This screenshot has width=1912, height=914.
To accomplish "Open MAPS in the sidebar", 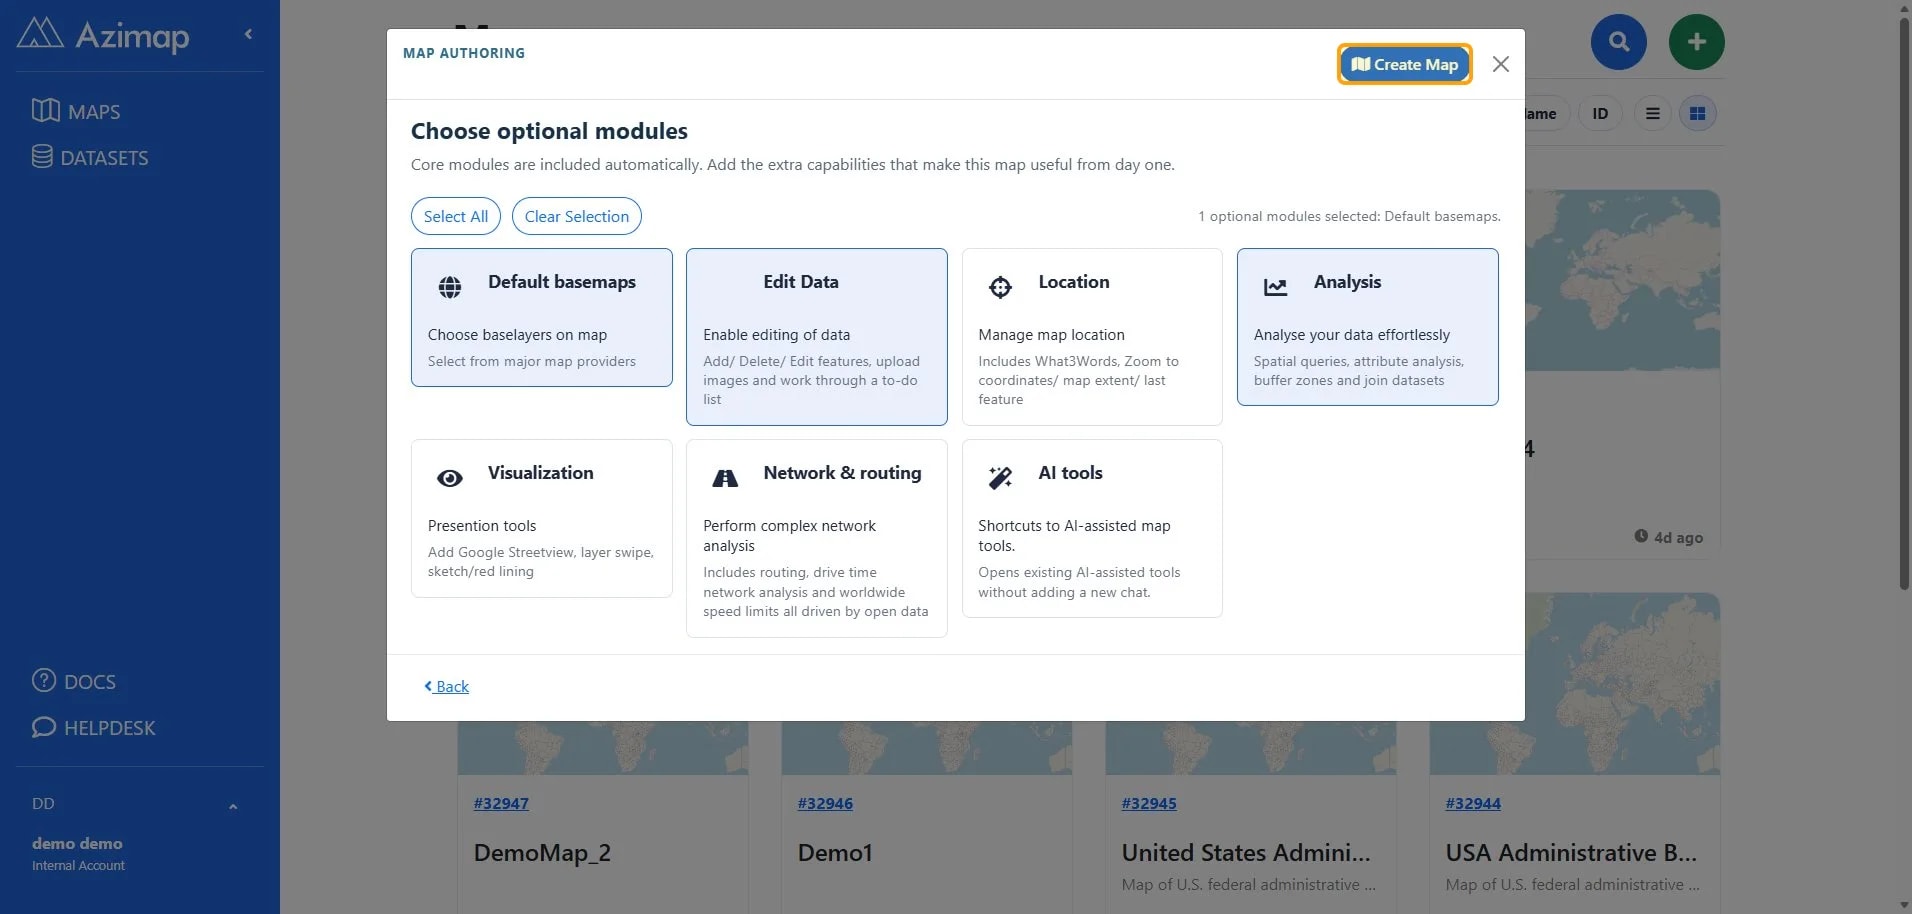I will tap(76, 111).
